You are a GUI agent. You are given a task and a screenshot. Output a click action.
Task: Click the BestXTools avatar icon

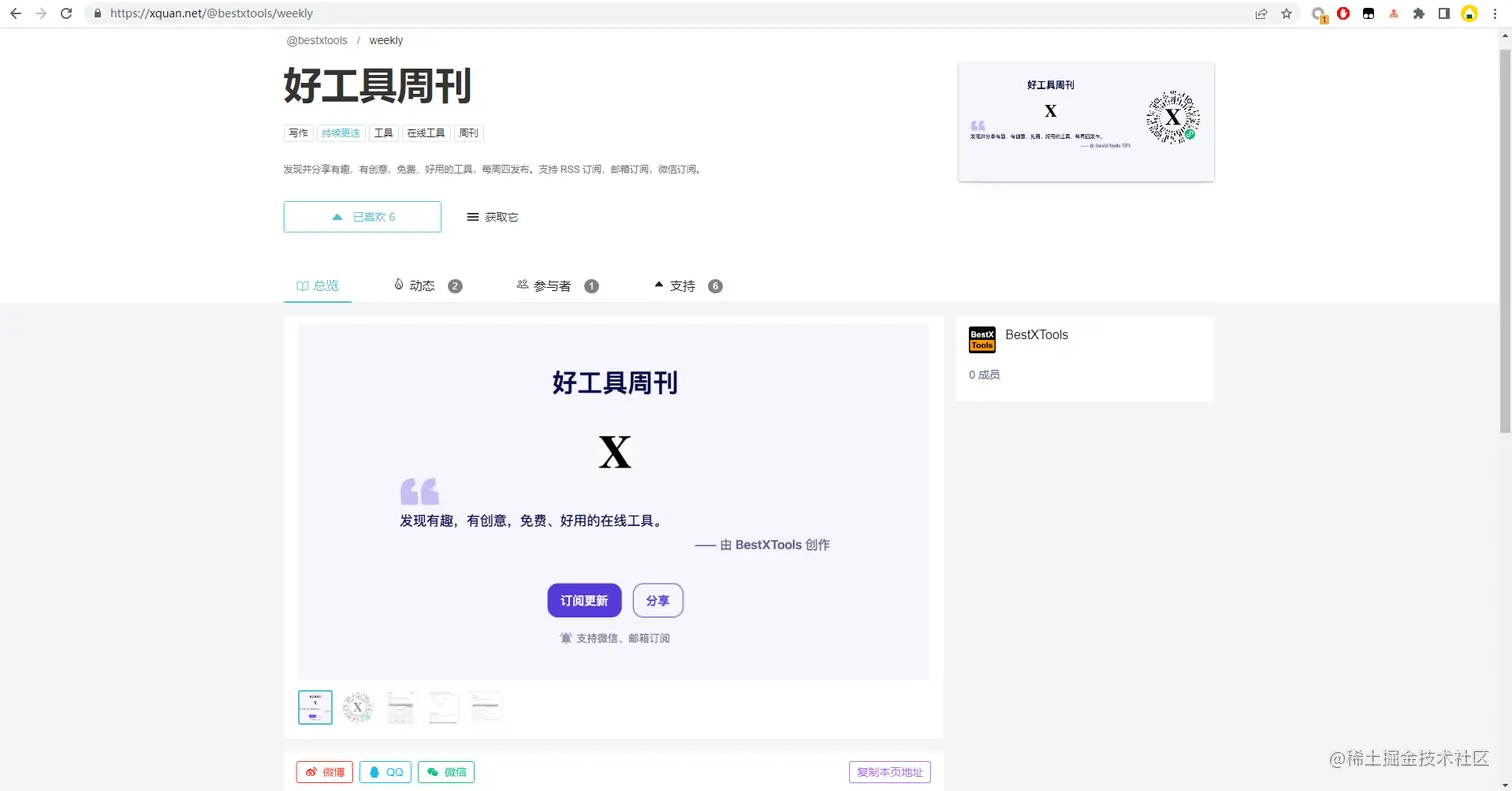981,340
